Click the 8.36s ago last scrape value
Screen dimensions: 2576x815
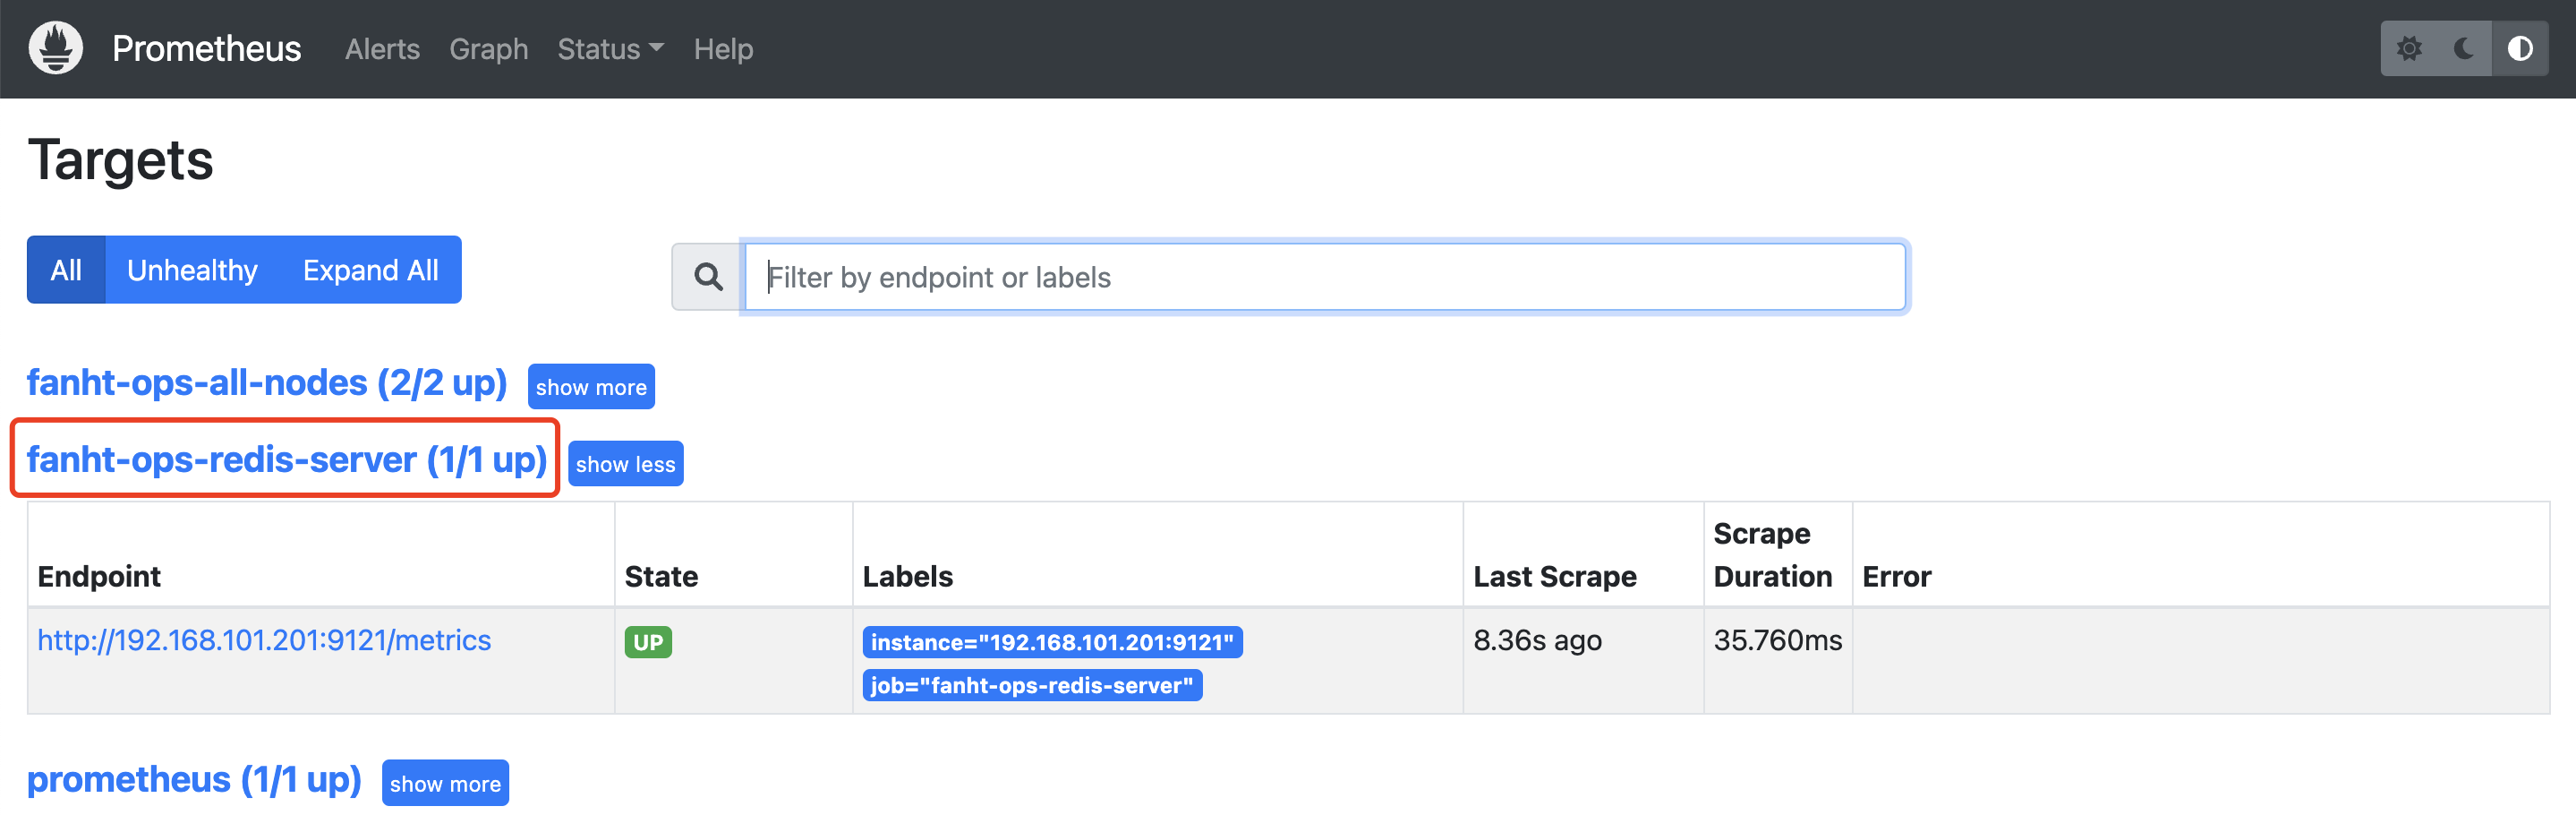(1537, 640)
